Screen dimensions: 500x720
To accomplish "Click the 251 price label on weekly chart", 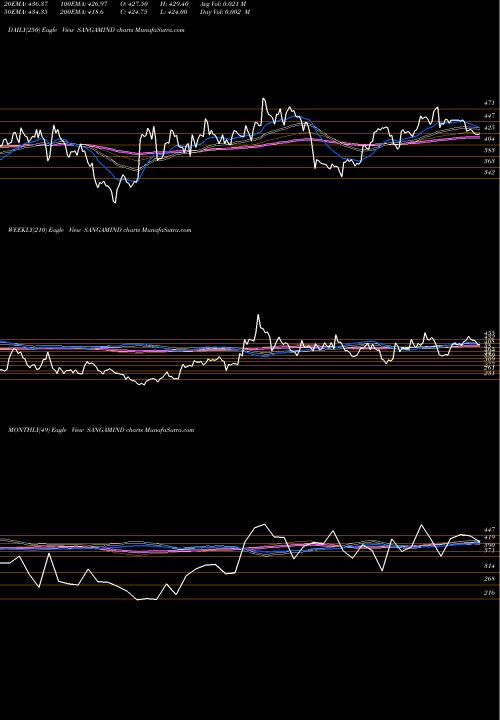I will 489,373.
